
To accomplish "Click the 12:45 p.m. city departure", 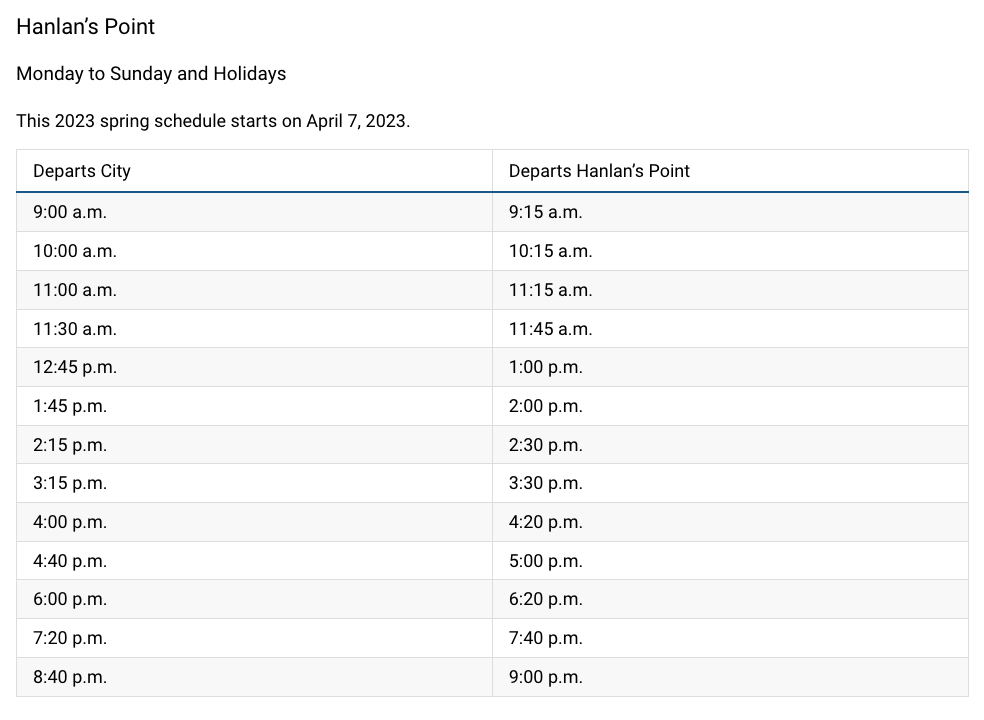I will click(75, 367).
